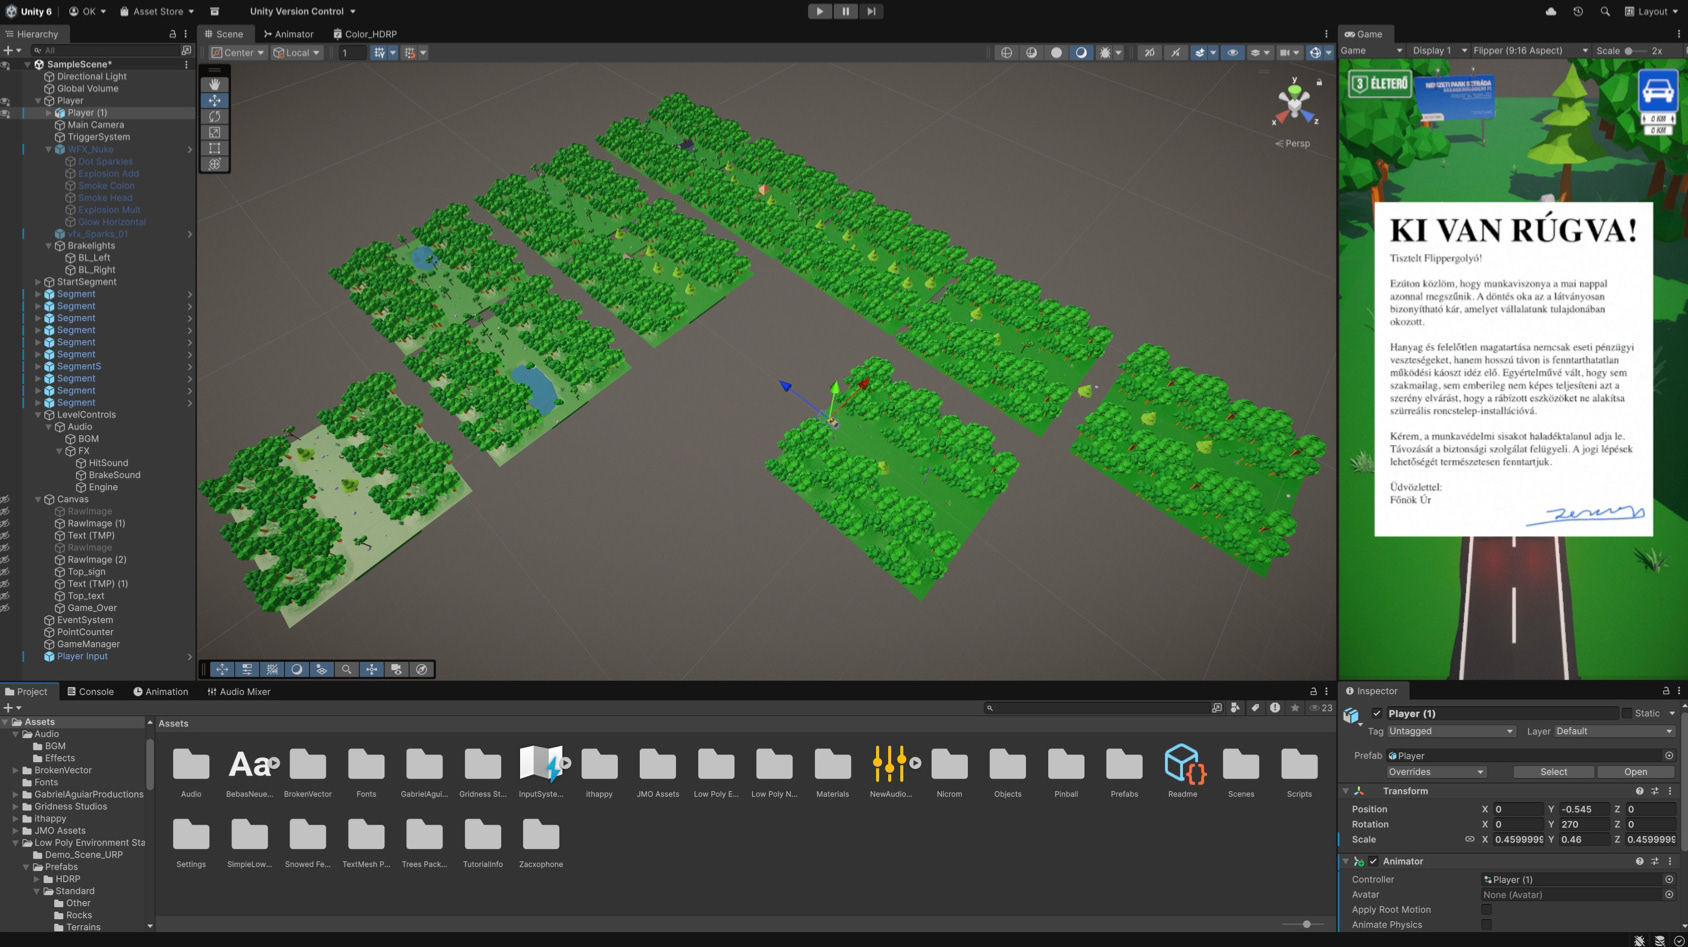Open the Audio Mixer tab

pyautogui.click(x=239, y=692)
